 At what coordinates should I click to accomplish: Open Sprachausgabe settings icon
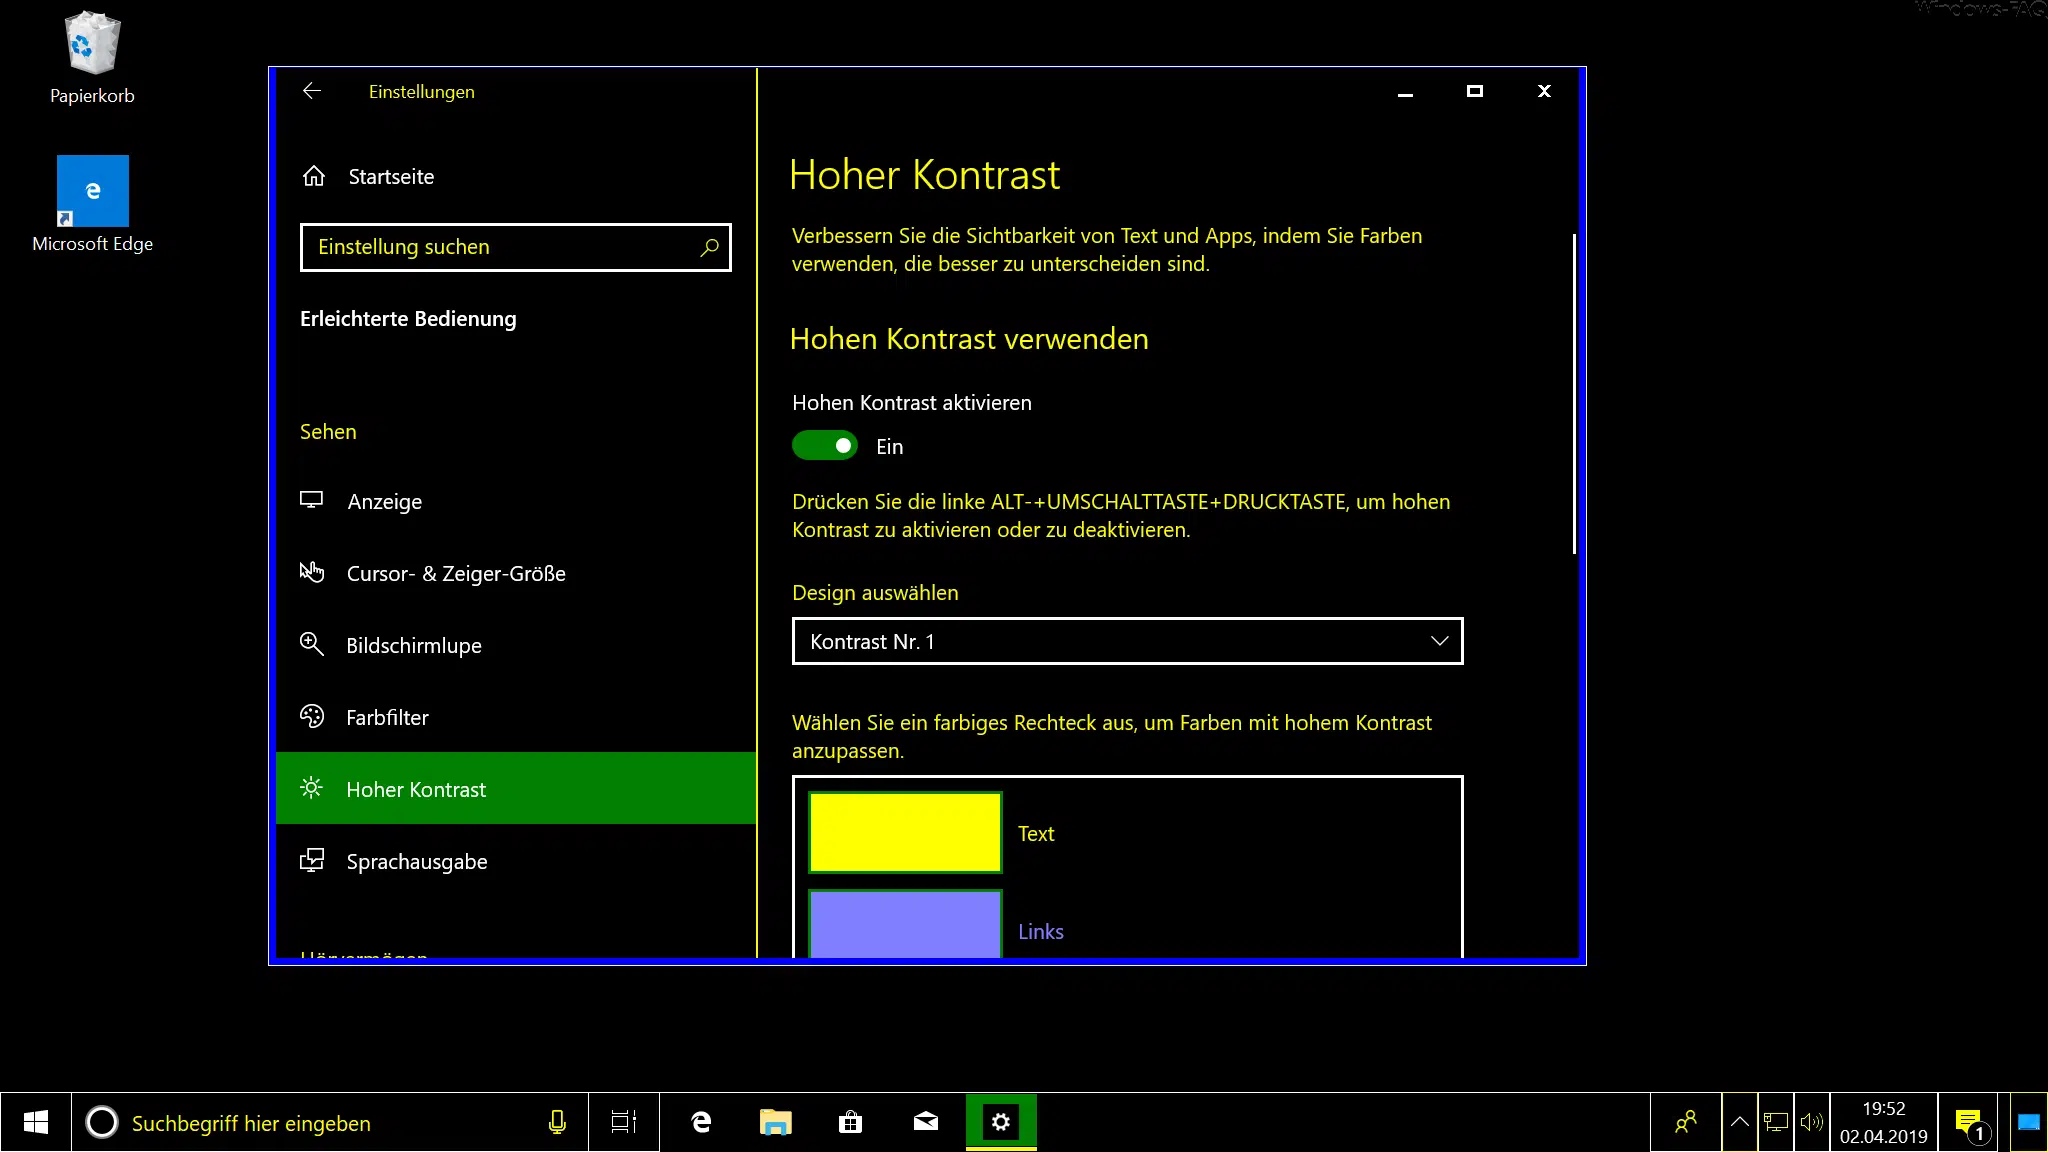(x=313, y=861)
